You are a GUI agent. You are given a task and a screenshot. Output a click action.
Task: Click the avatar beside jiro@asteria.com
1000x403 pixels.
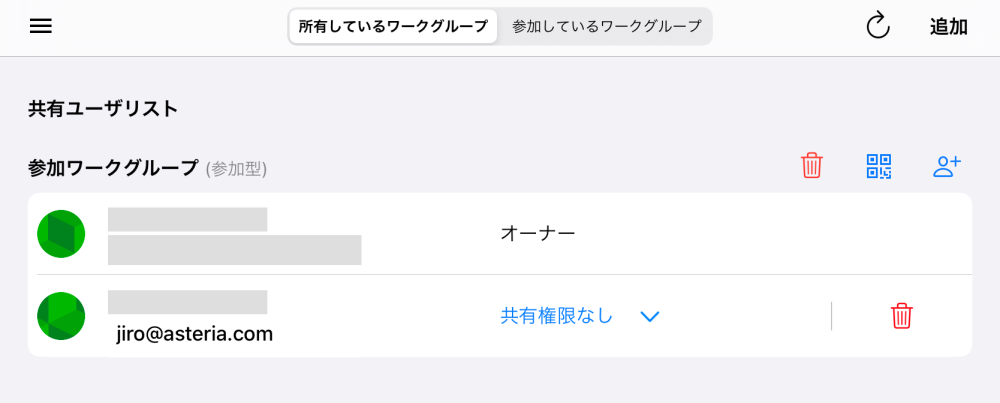point(61,316)
